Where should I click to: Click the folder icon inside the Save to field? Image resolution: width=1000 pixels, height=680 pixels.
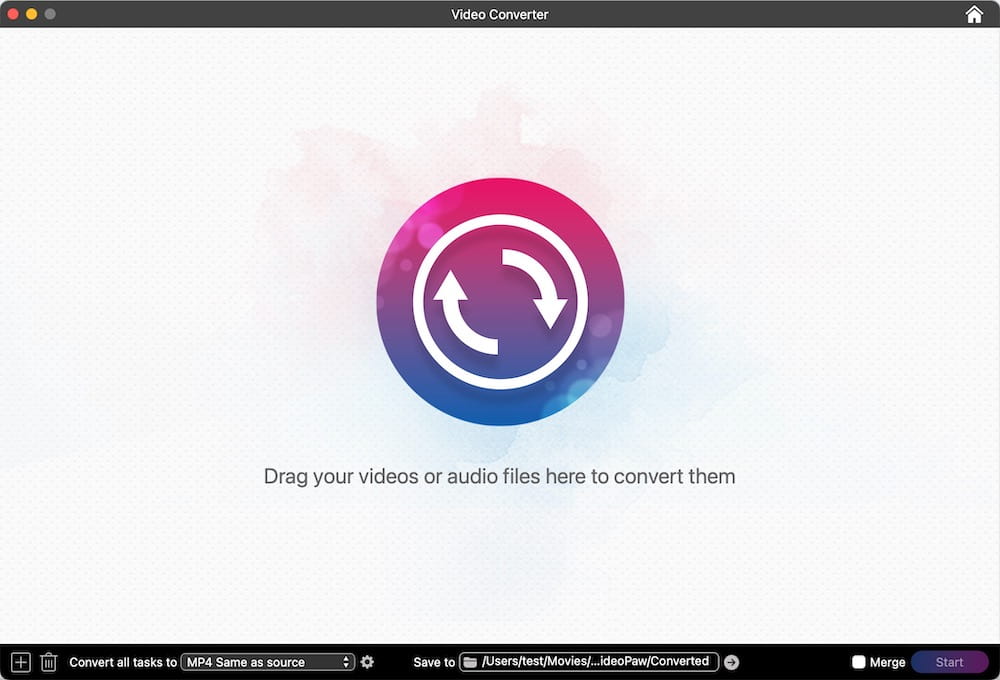[468, 661]
